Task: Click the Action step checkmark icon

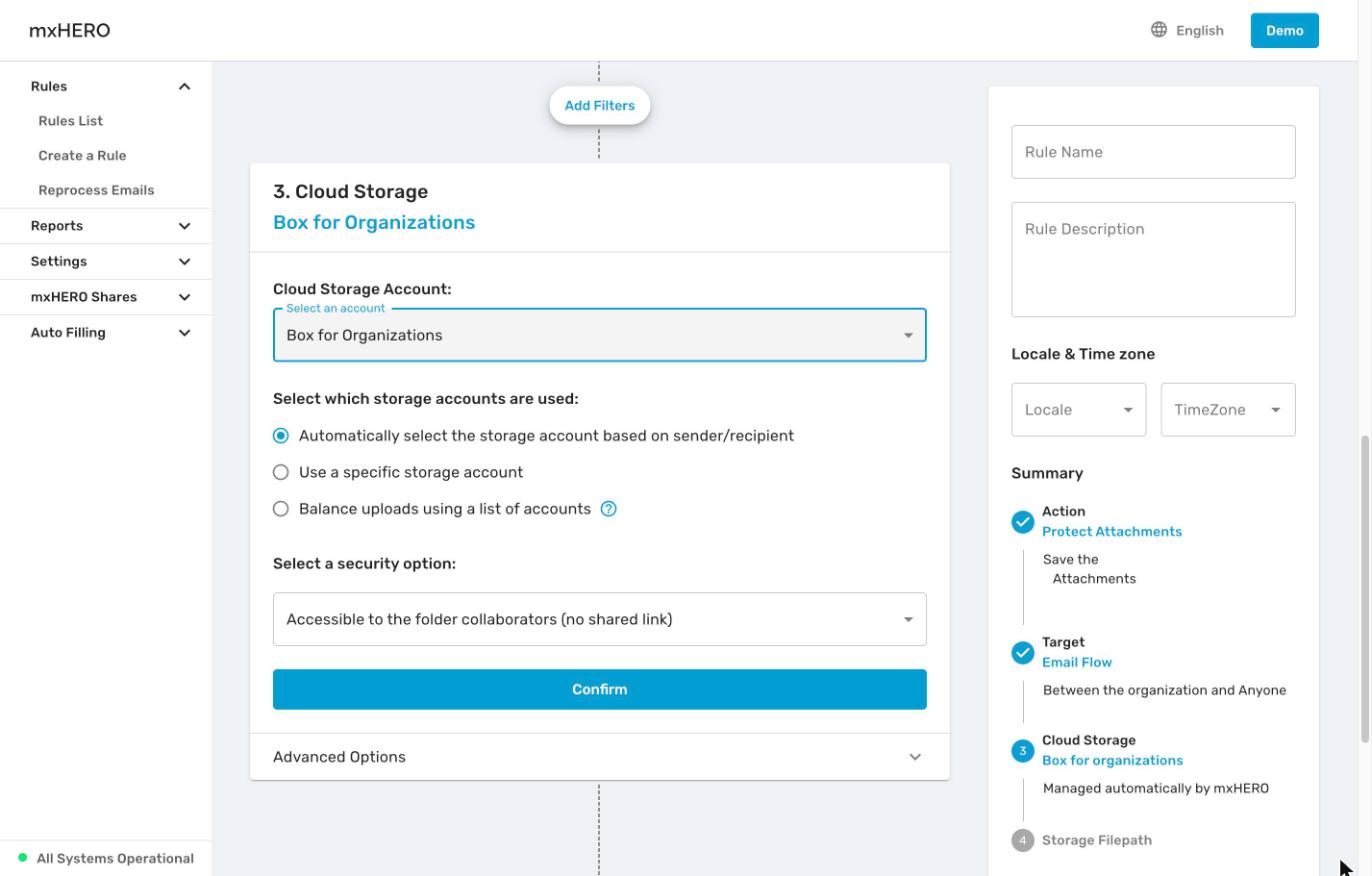Action: point(1022,522)
